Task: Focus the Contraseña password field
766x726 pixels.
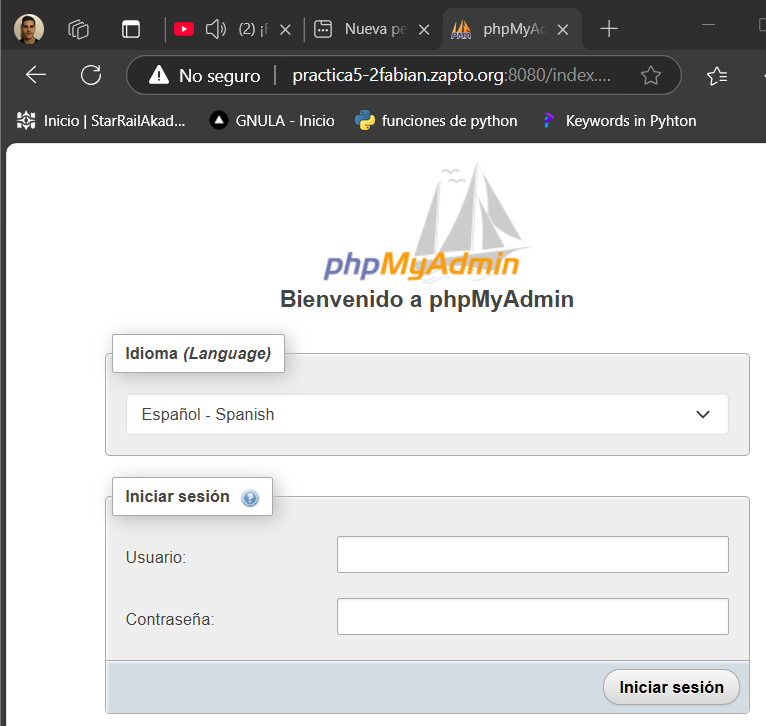Action: (532, 617)
